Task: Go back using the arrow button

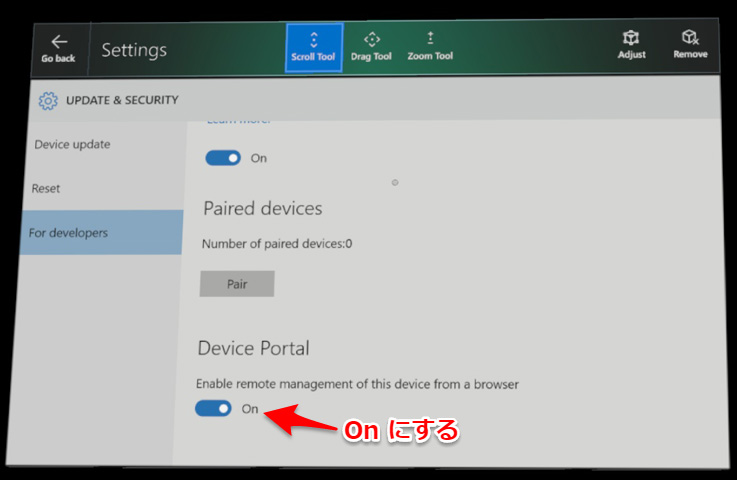Action: [58, 48]
